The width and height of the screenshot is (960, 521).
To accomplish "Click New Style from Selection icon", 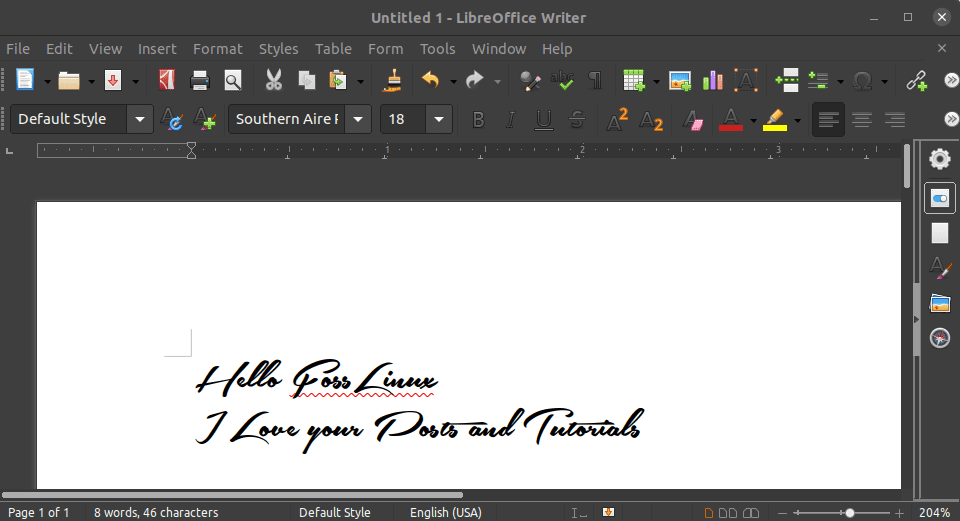I will (x=205, y=119).
